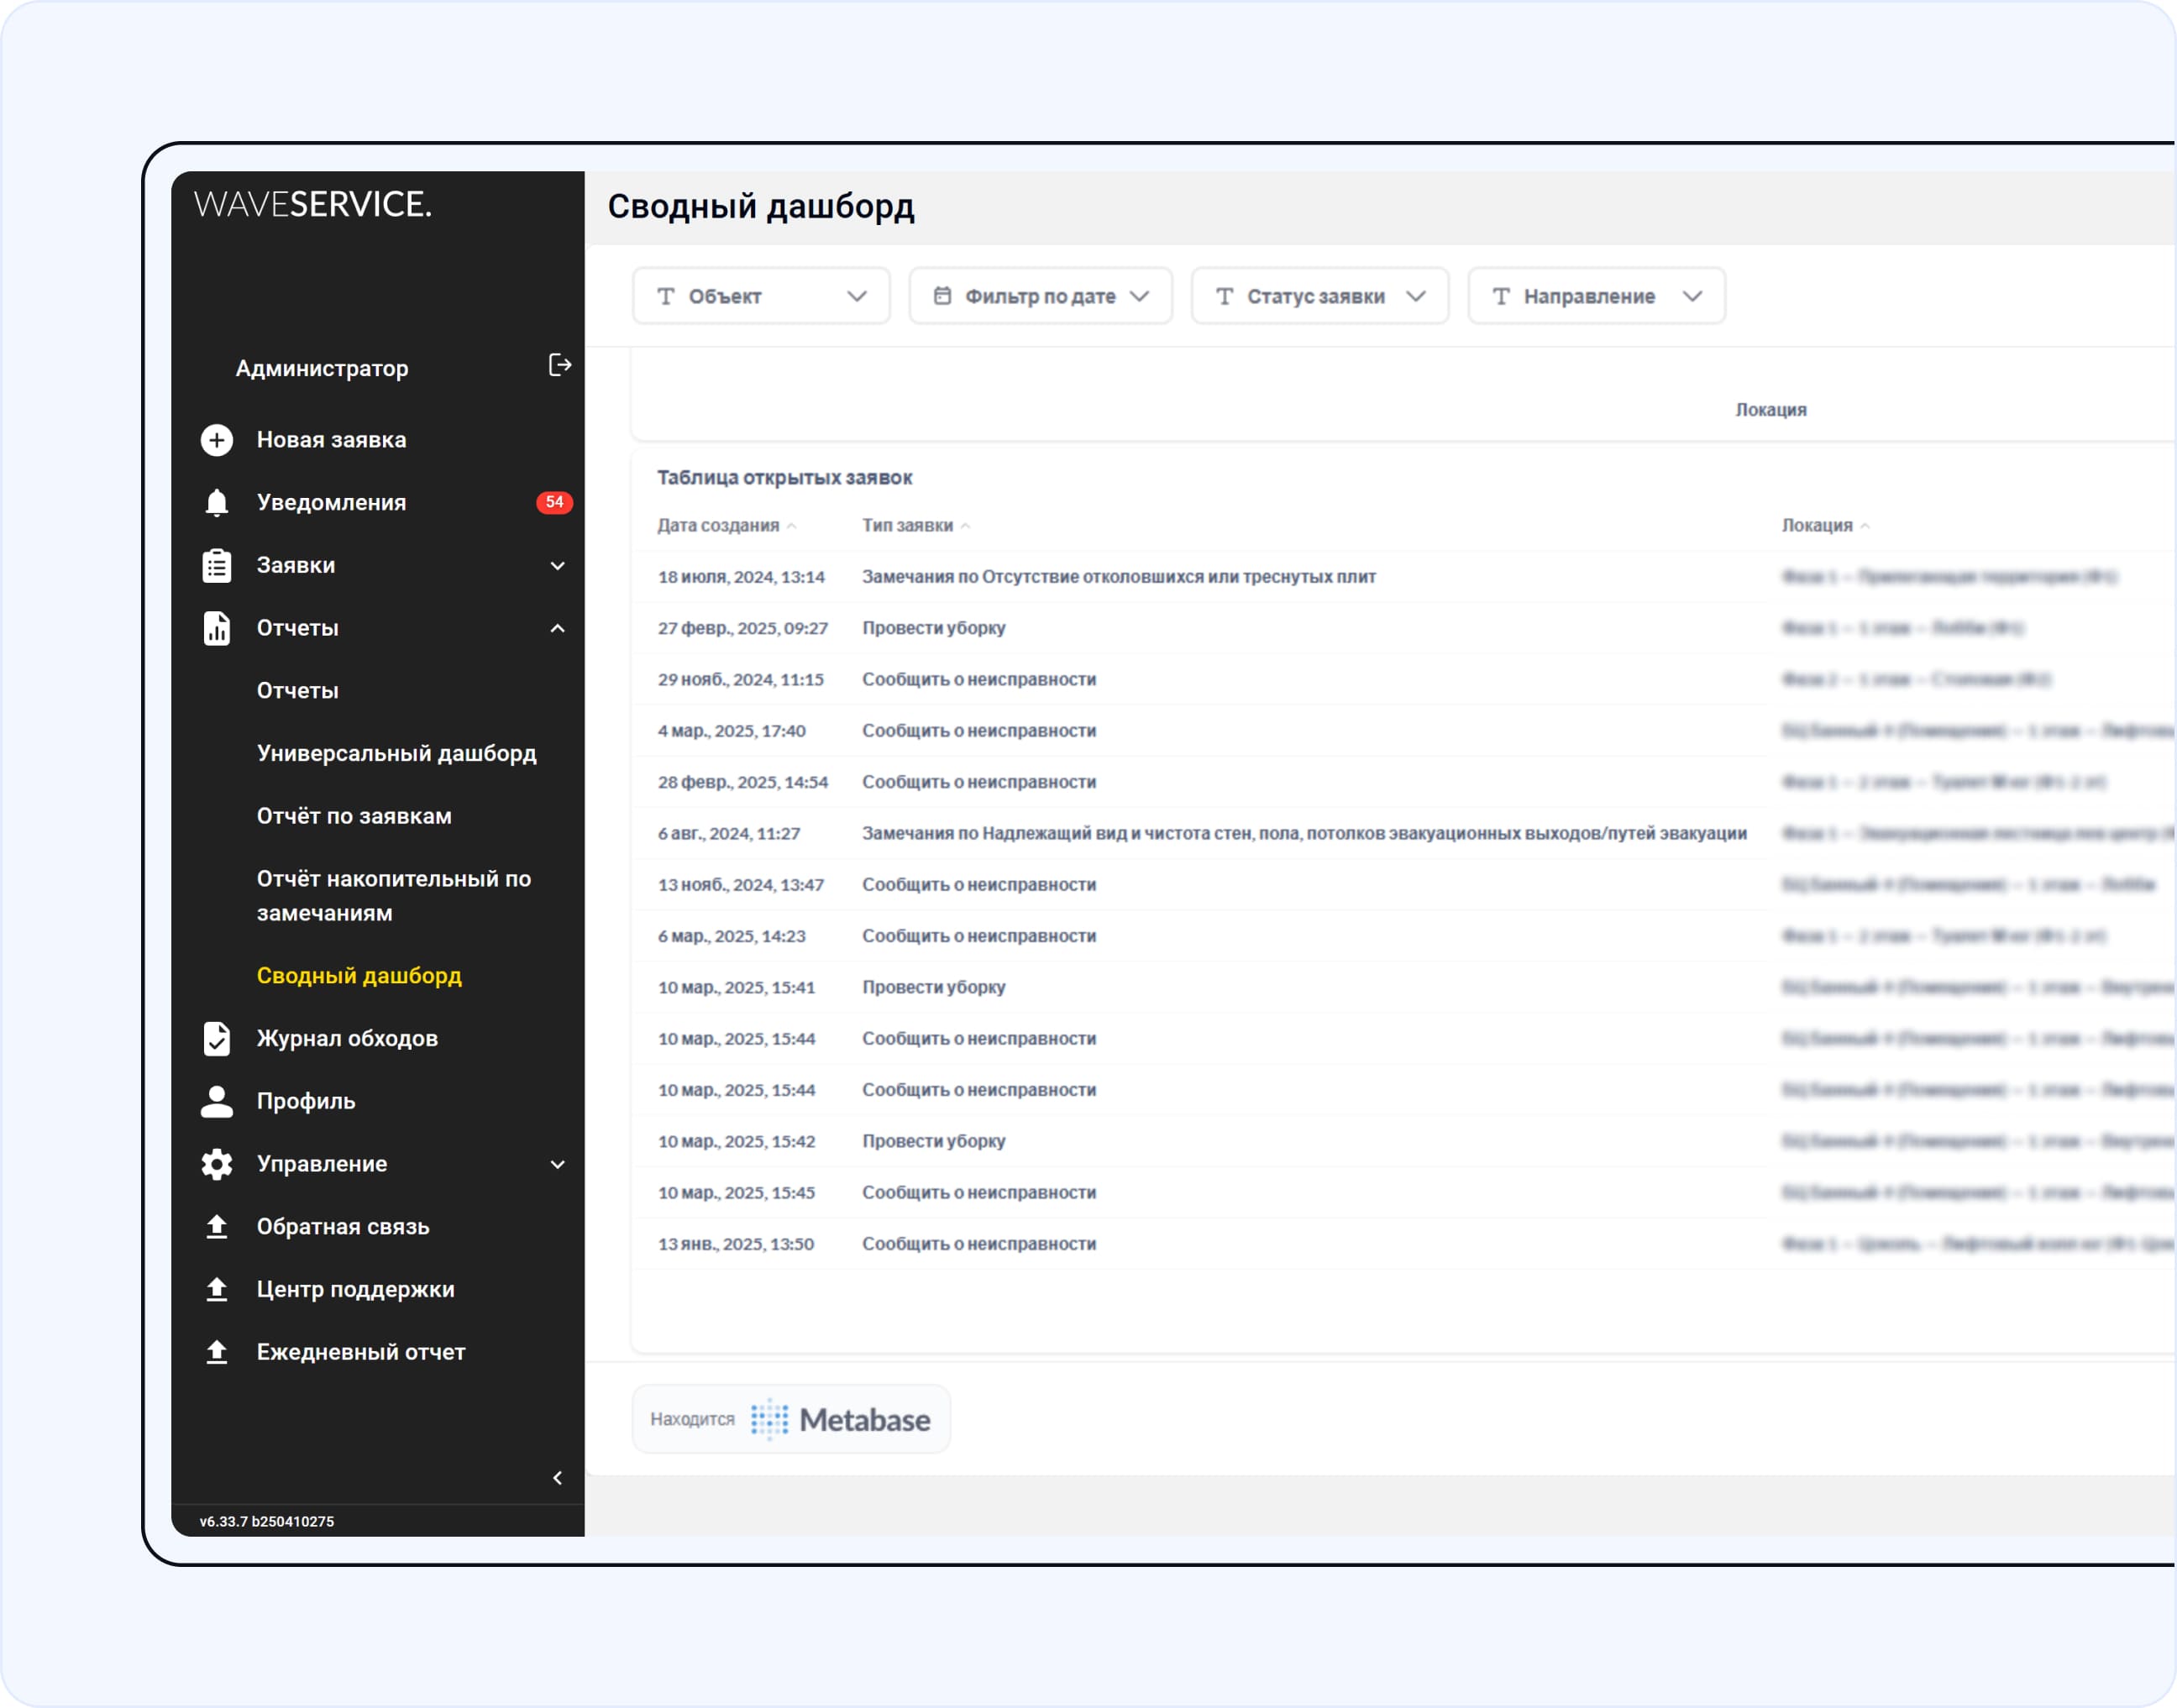Collapse the sidebar with the left arrow
This screenshot has height=1708, width=2177.
pyautogui.click(x=557, y=1478)
